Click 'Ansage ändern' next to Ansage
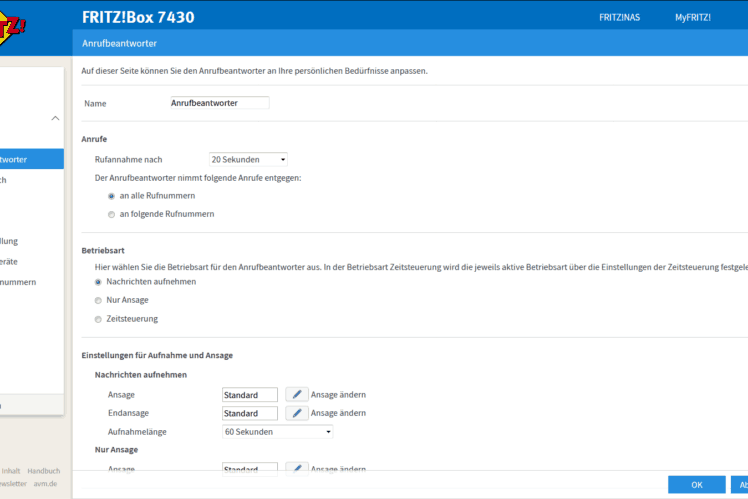The image size is (748, 499). (338, 395)
